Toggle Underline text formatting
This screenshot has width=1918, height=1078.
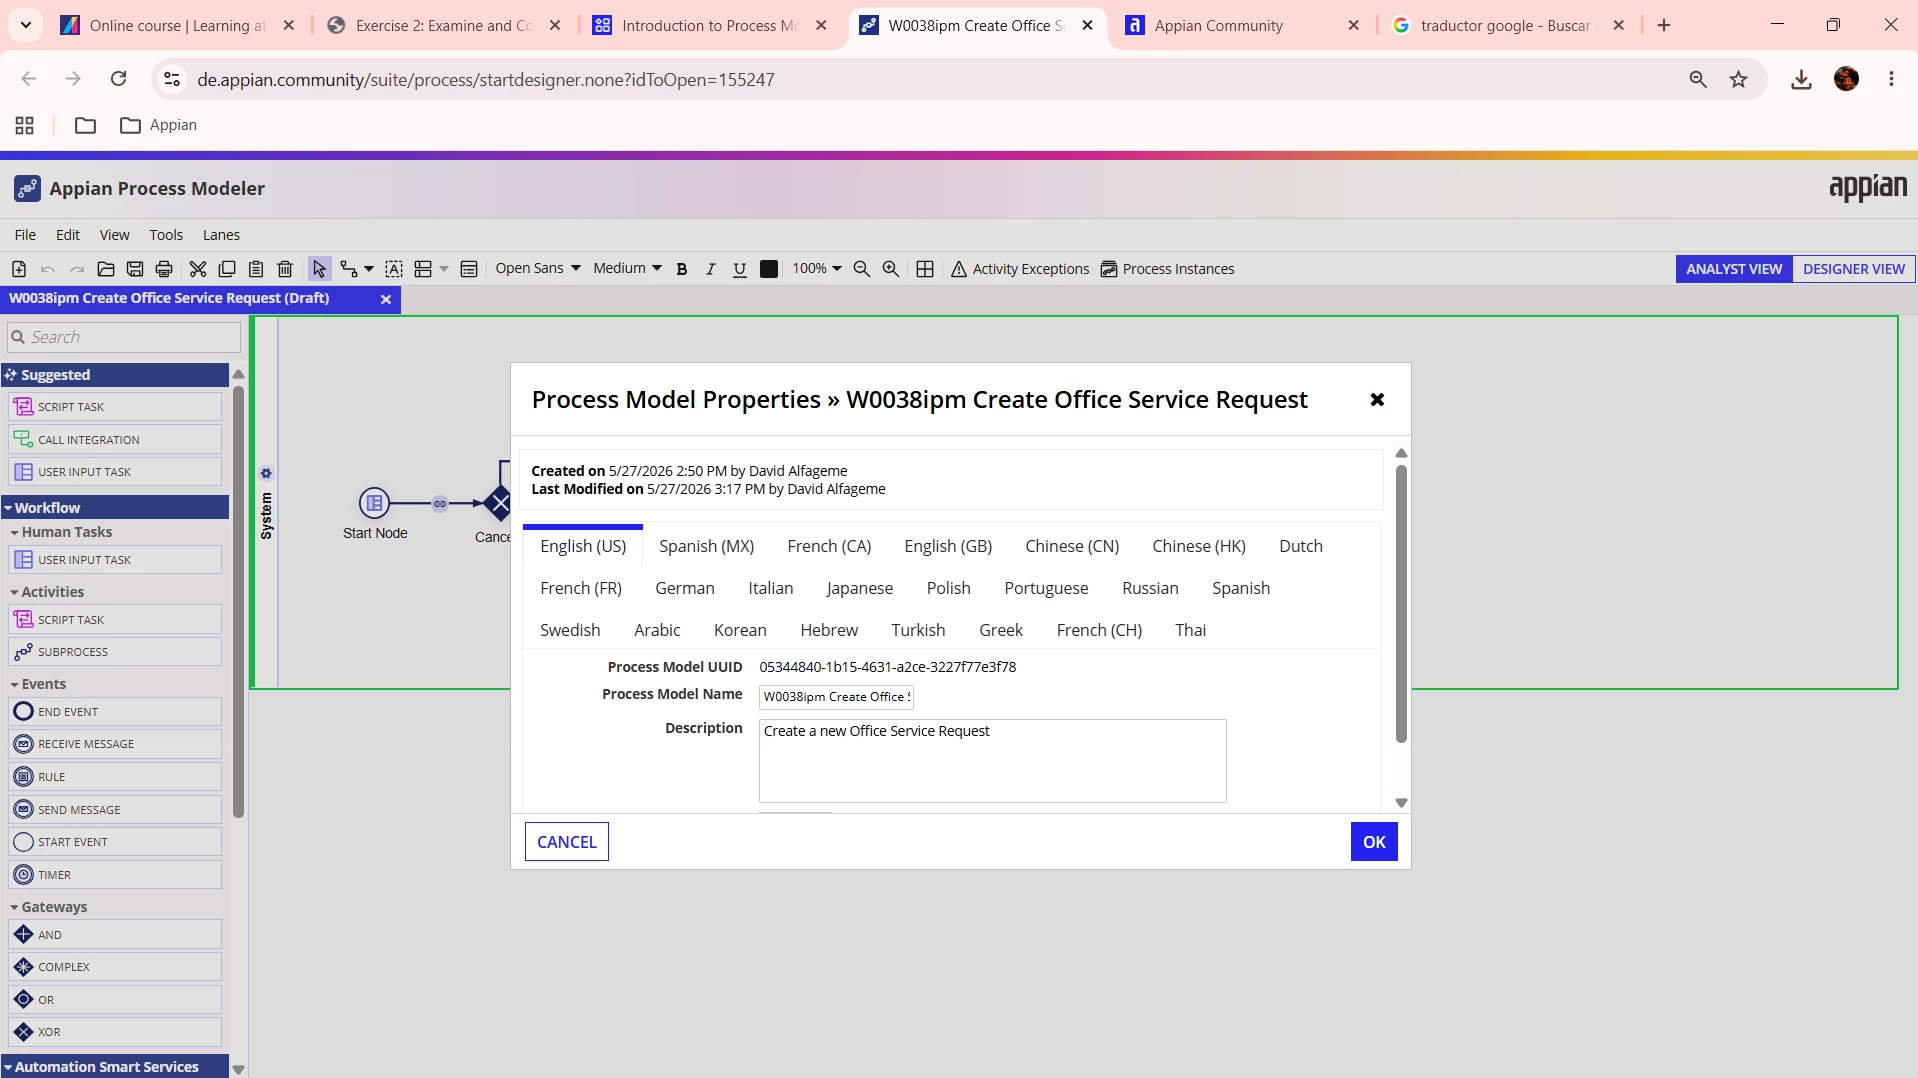pyautogui.click(x=740, y=269)
